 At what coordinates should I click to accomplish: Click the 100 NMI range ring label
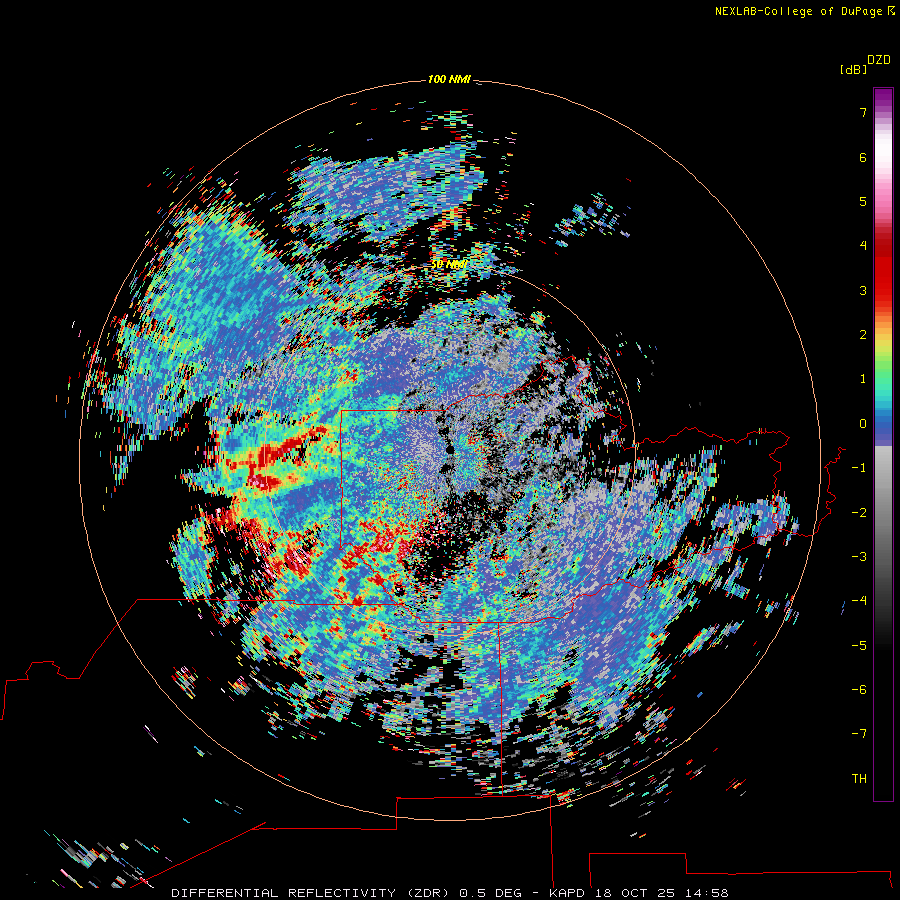tap(449, 79)
